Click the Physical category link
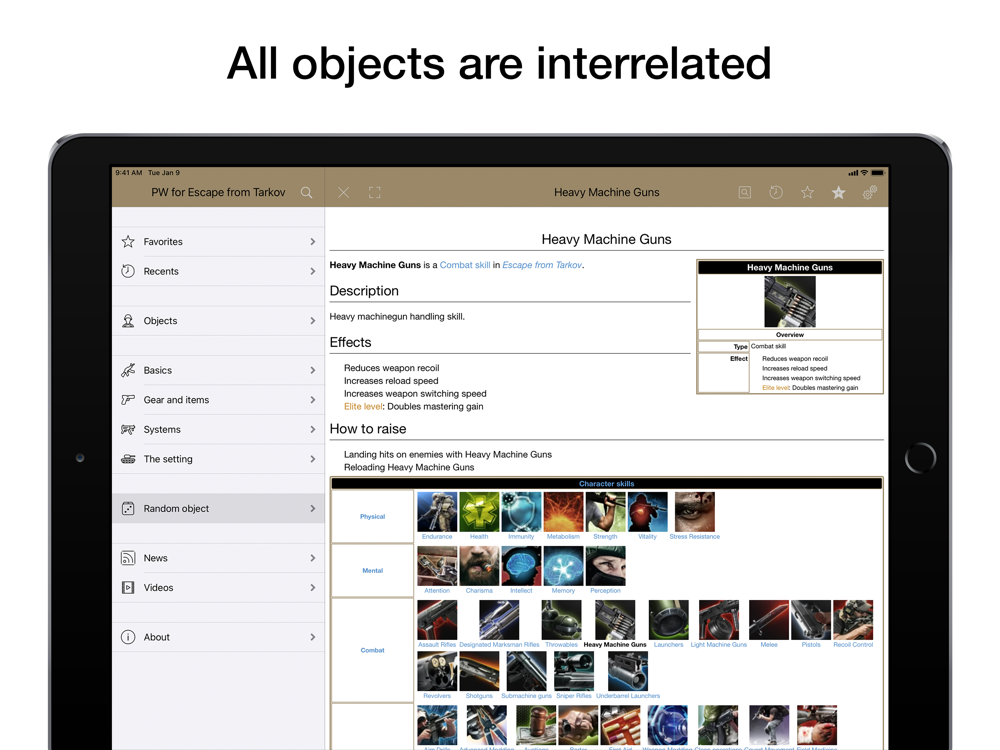The image size is (1000, 750). 372,517
